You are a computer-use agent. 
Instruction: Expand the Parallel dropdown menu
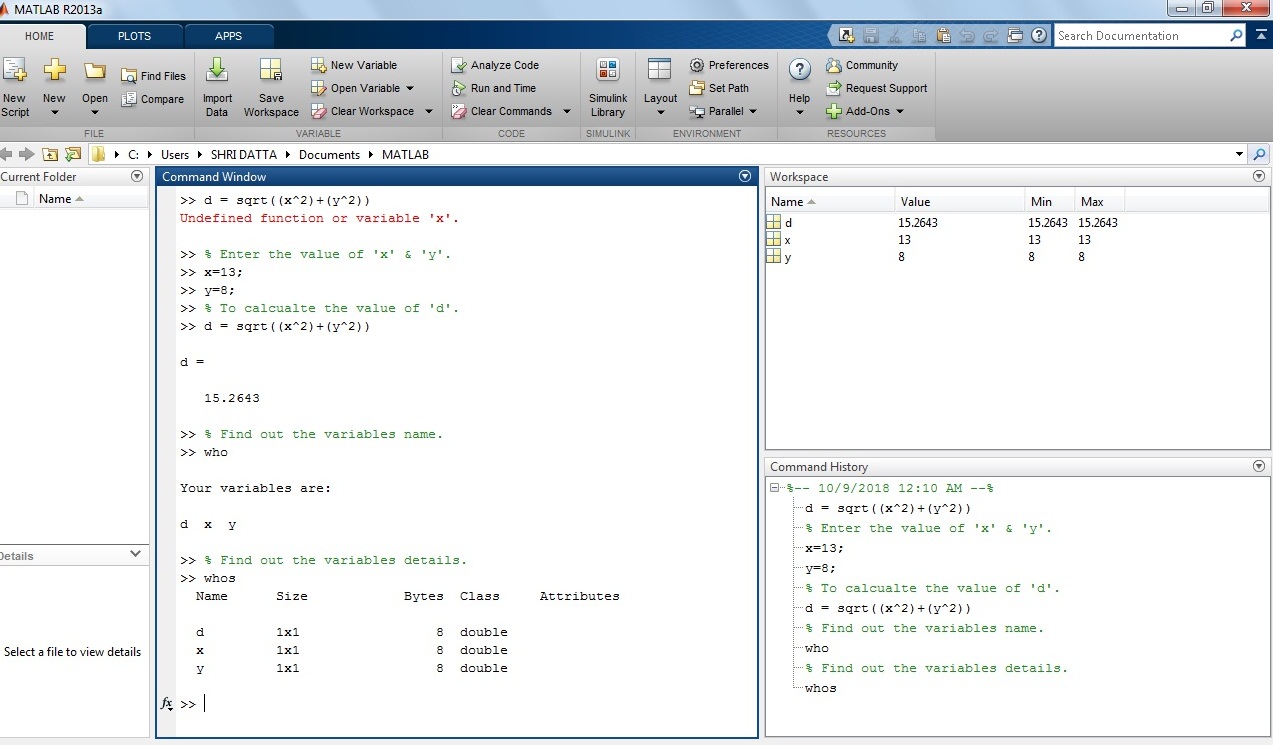point(753,111)
